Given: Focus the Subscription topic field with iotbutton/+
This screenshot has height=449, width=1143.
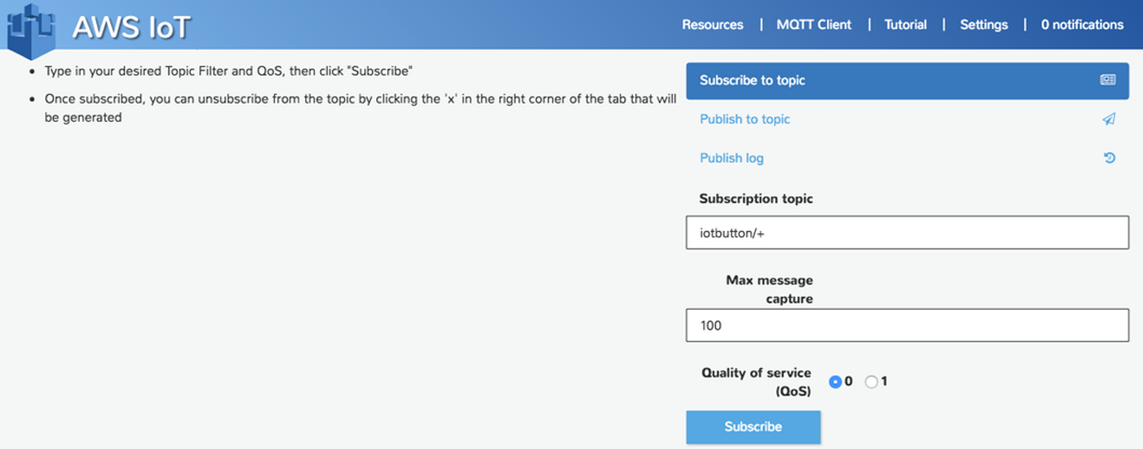Looking at the screenshot, I should pyautogui.click(x=906, y=233).
